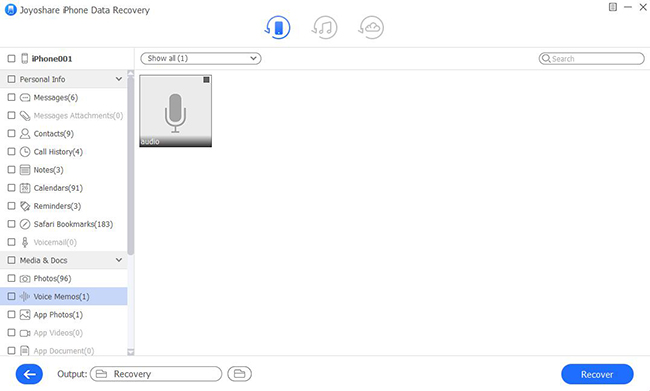Switch to Recover from iCloud mode icon
The image size is (650, 391).
pos(371,27)
